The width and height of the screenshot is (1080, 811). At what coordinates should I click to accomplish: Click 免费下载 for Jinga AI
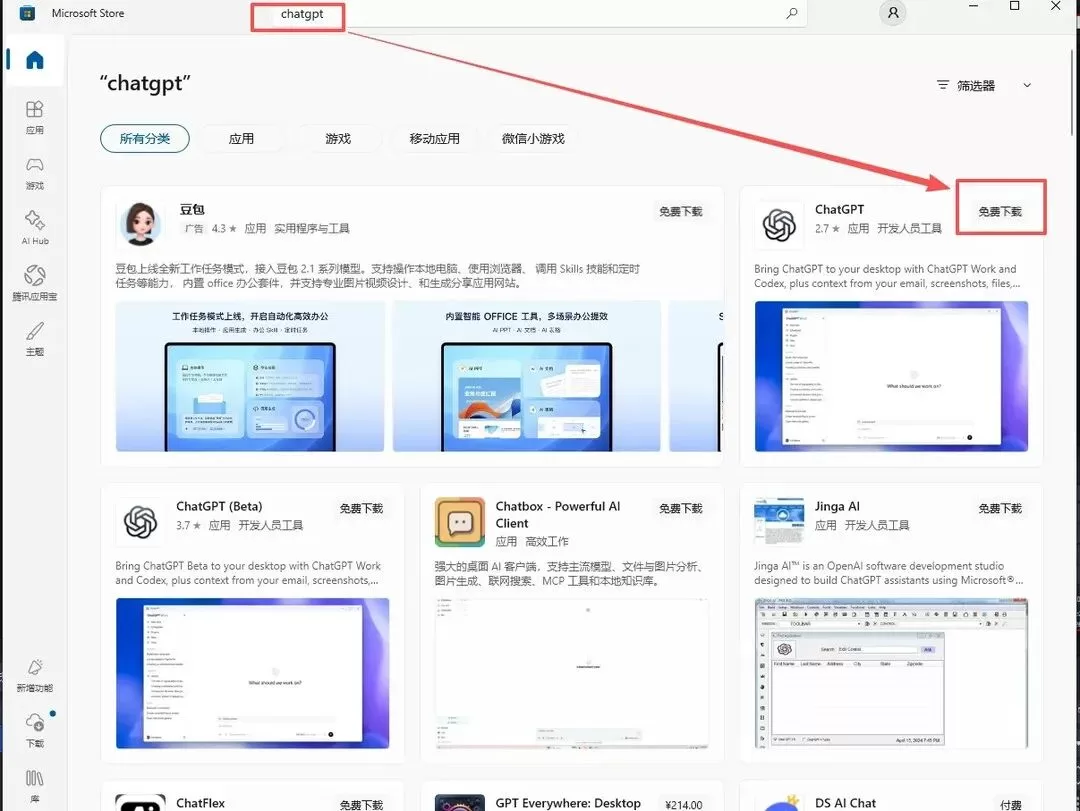[1000, 509]
